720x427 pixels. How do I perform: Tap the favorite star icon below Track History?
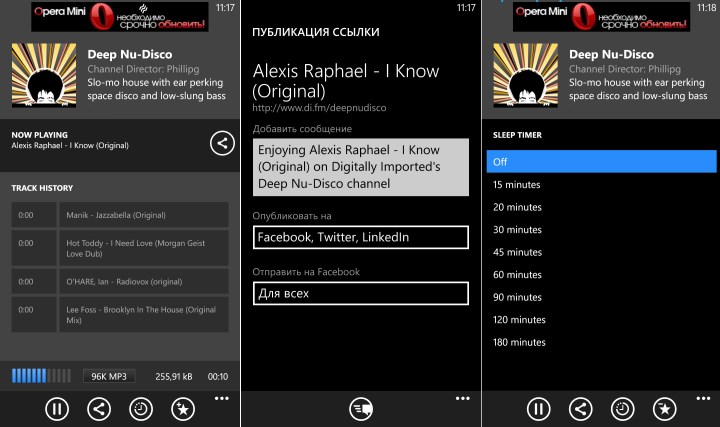pos(183,408)
